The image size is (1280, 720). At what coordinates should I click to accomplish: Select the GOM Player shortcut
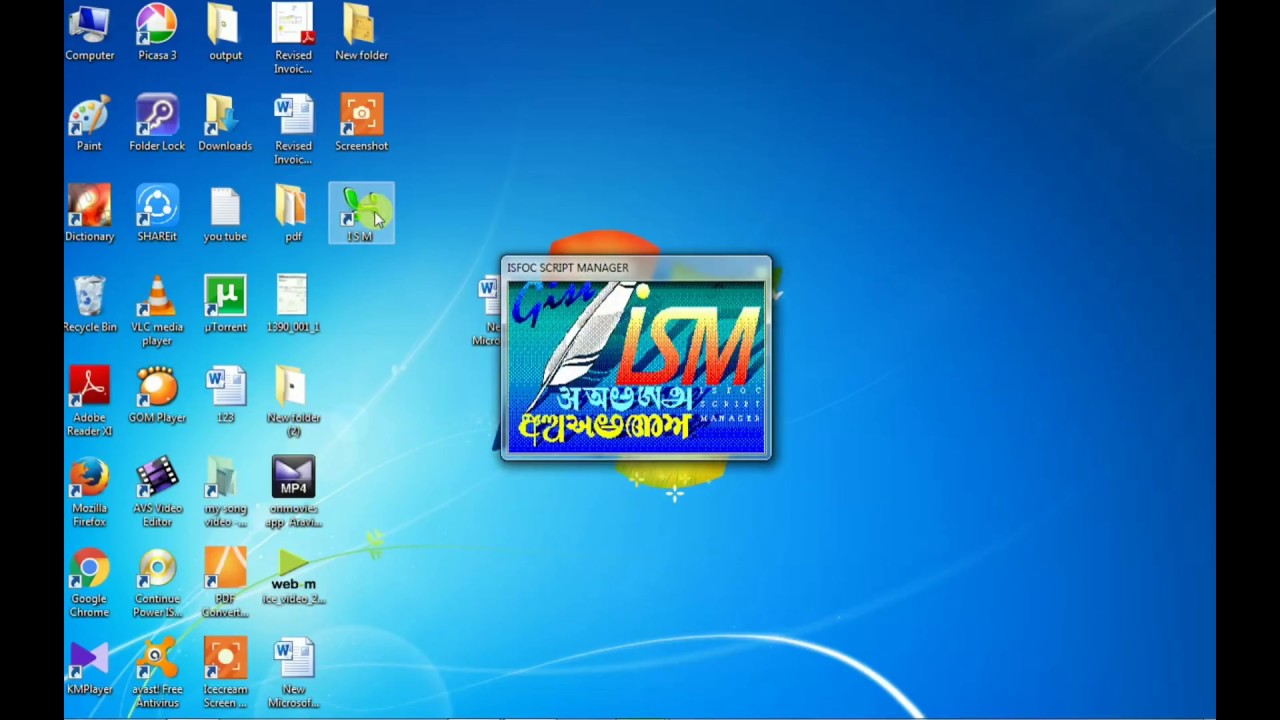coord(157,395)
